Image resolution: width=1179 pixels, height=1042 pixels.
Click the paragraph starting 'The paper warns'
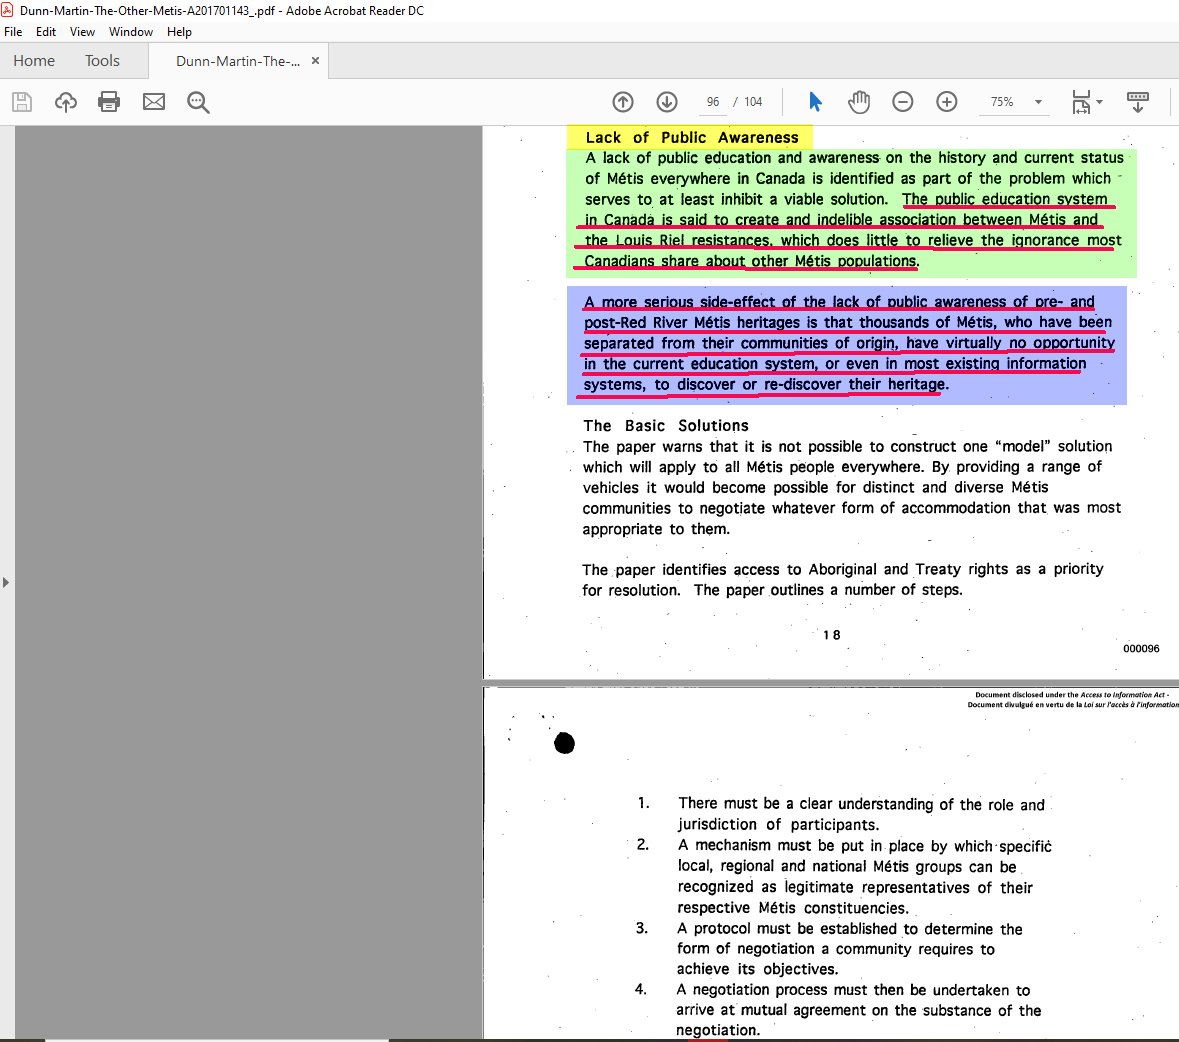852,487
